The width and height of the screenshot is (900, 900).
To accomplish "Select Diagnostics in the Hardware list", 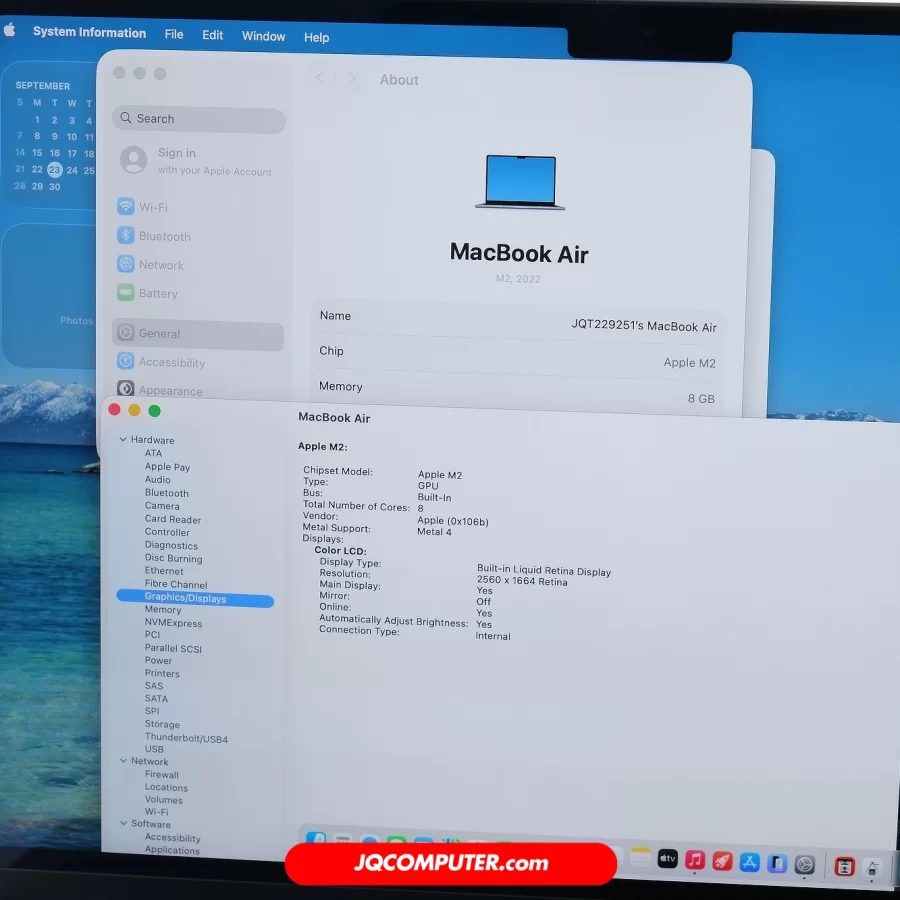I will click(171, 545).
